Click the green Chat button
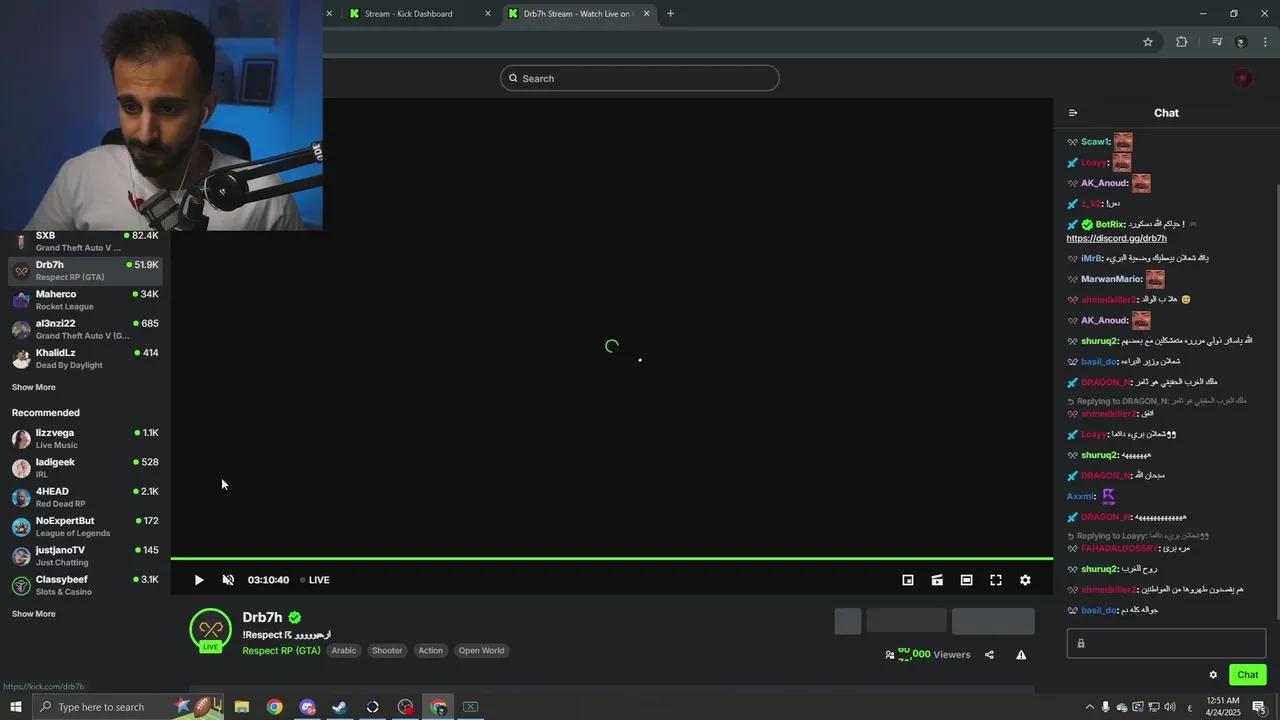 [1247, 675]
